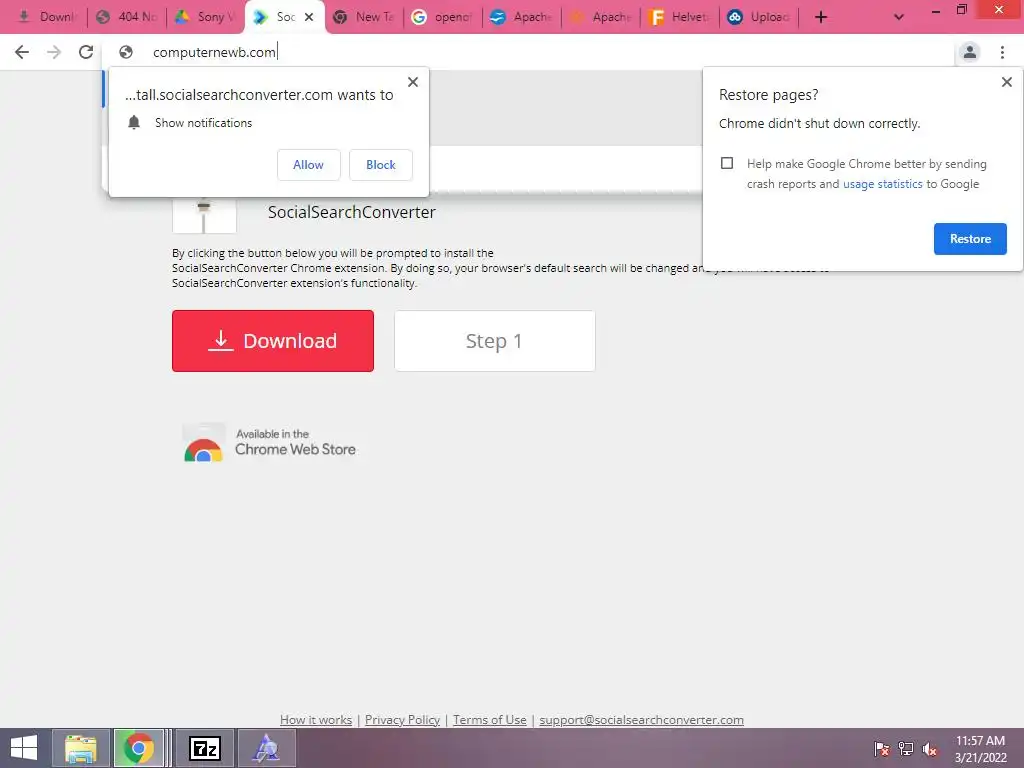Click the Action Center flag tray icon
The height and width of the screenshot is (768, 1024).
882,749
